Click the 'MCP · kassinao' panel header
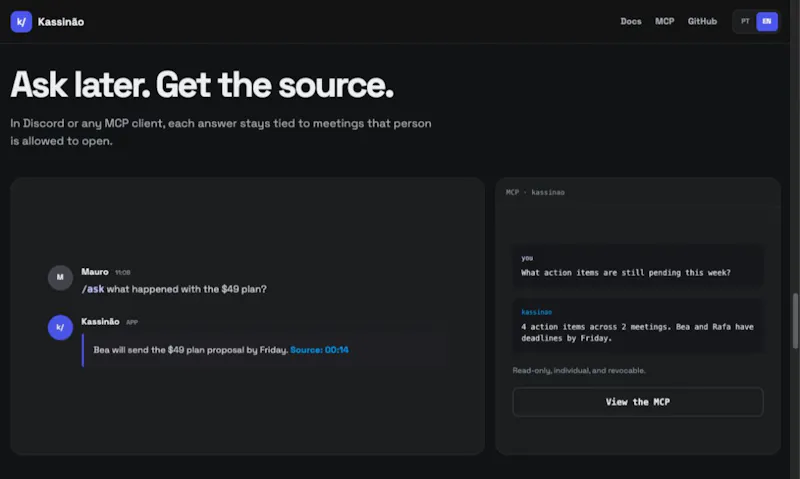Viewport: 800px width, 479px height. click(x=535, y=192)
